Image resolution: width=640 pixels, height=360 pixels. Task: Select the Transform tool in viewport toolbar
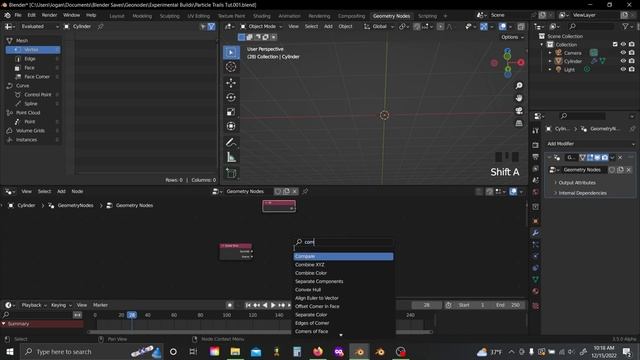[x=231, y=126]
